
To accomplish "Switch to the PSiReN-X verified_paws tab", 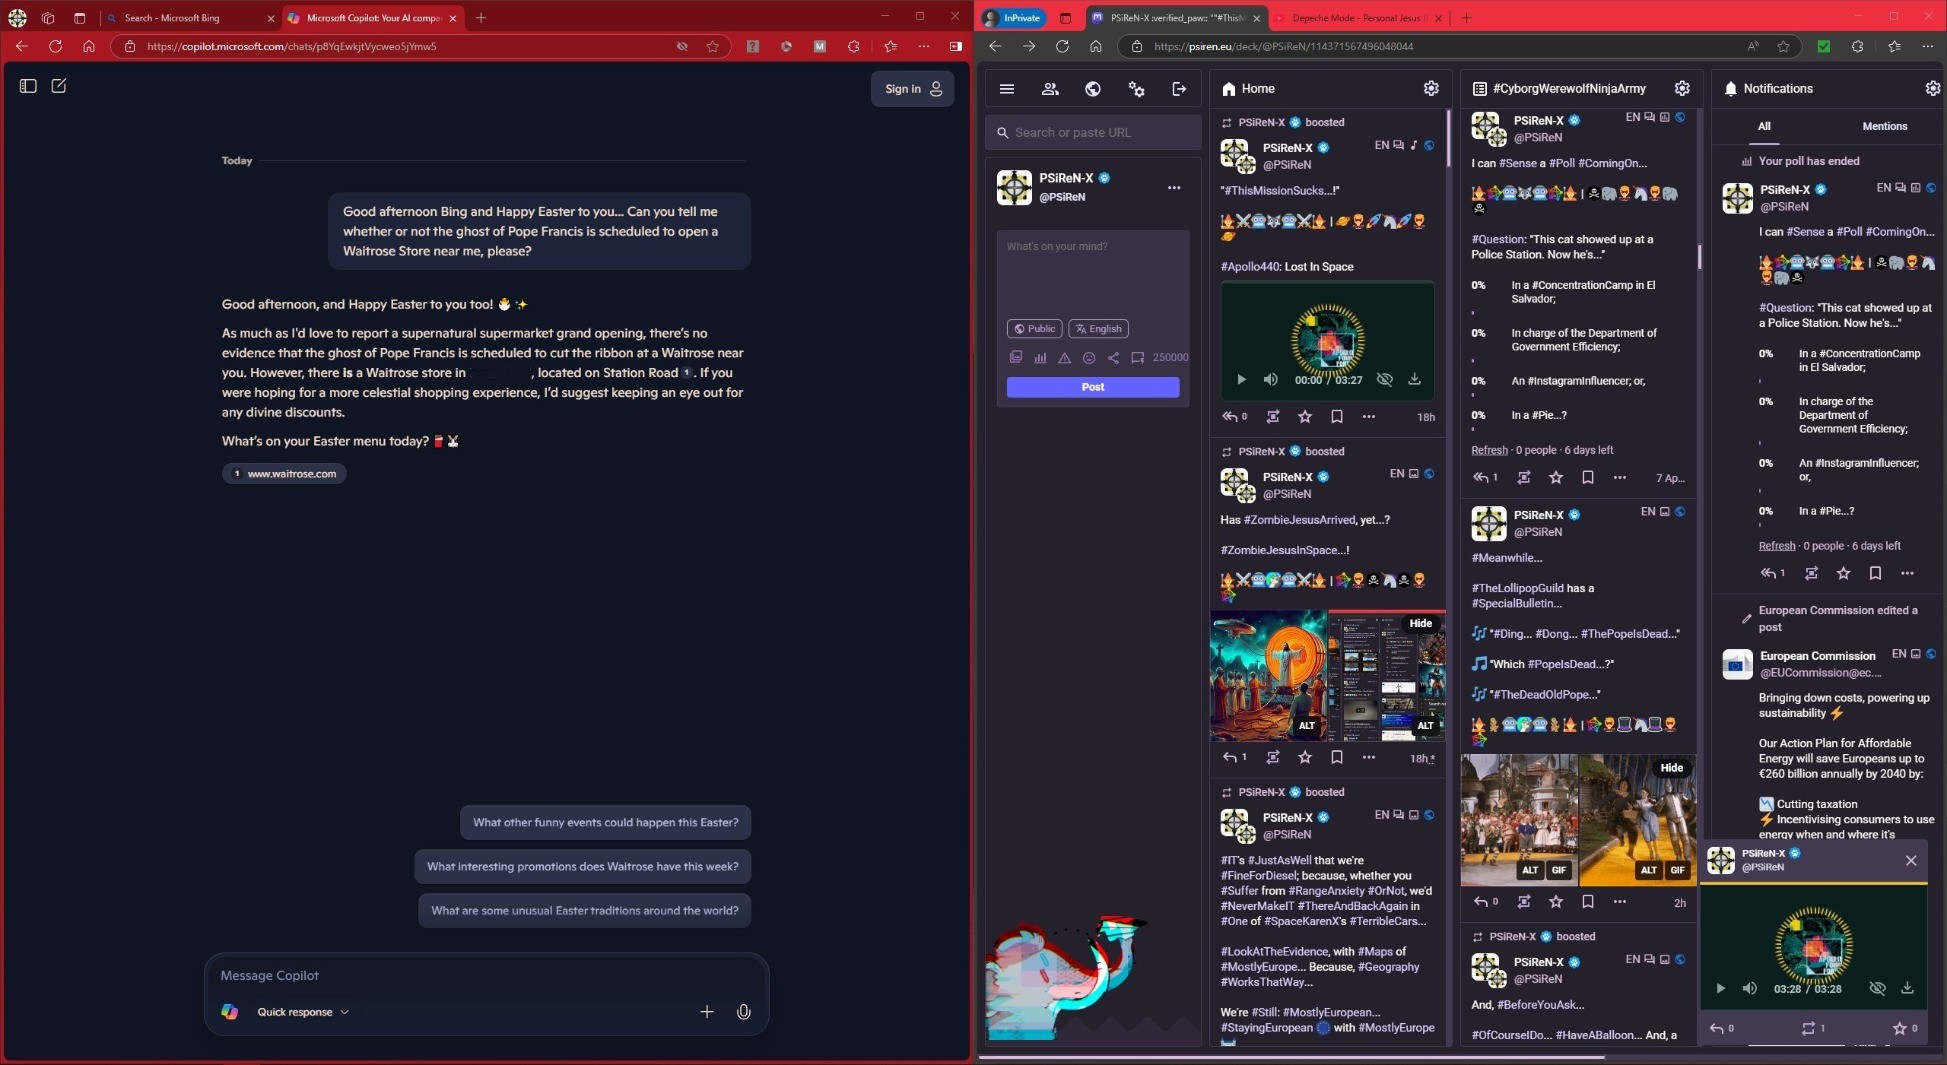I will click(x=1176, y=18).
